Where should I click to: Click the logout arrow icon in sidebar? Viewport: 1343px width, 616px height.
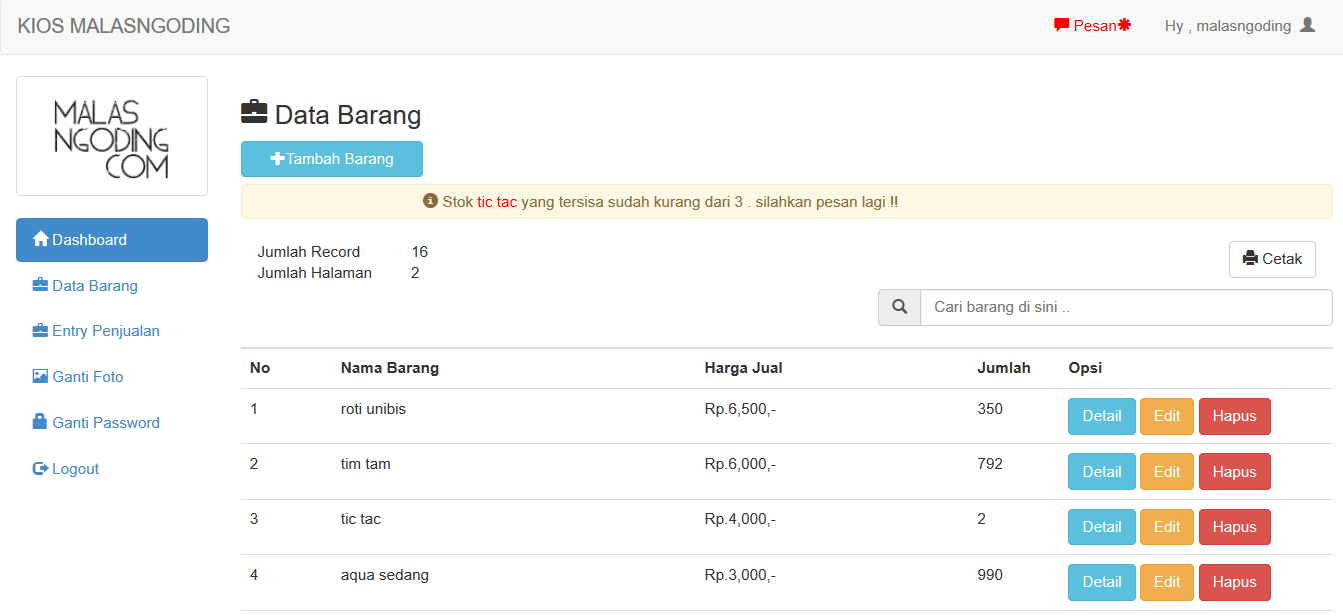pyautogui.click(x=41, y=469)
